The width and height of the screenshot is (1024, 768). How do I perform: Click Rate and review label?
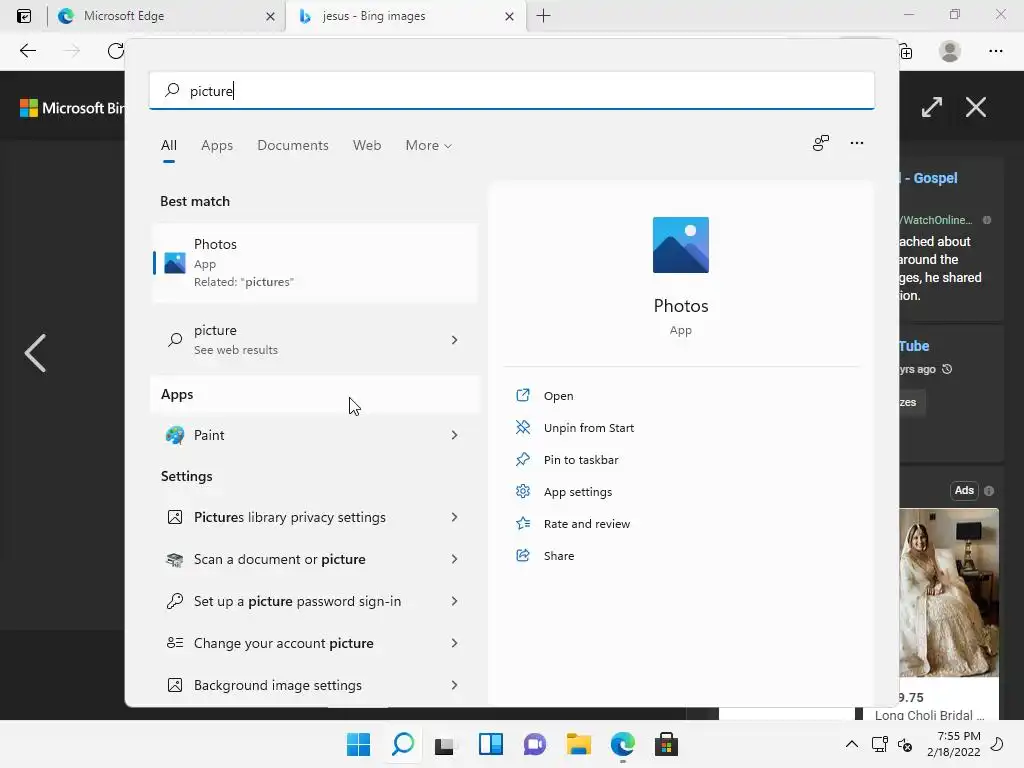(x=586, y=524)
